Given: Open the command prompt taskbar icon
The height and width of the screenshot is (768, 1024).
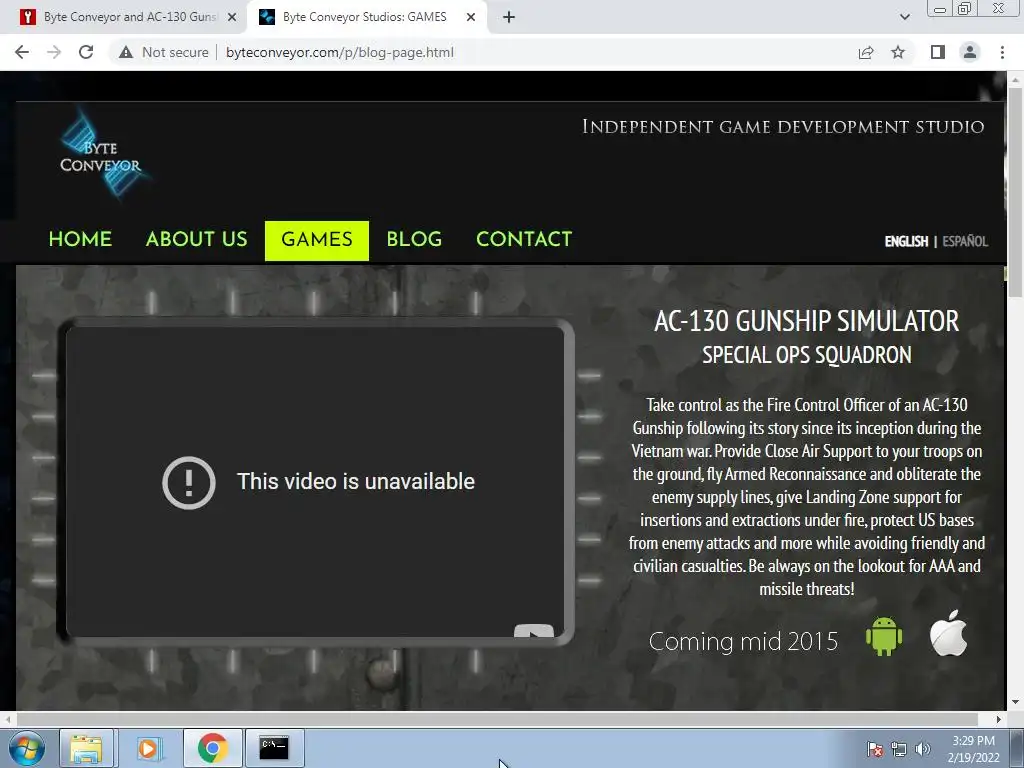Looking at the screenshot, I should 274,748.
